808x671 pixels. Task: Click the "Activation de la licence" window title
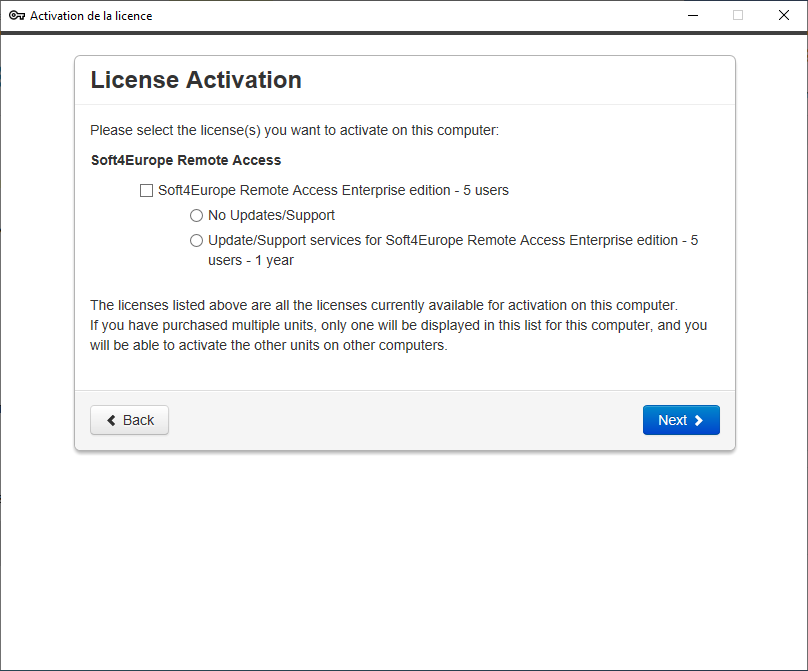pyautogui.click(x=91, y=16)
